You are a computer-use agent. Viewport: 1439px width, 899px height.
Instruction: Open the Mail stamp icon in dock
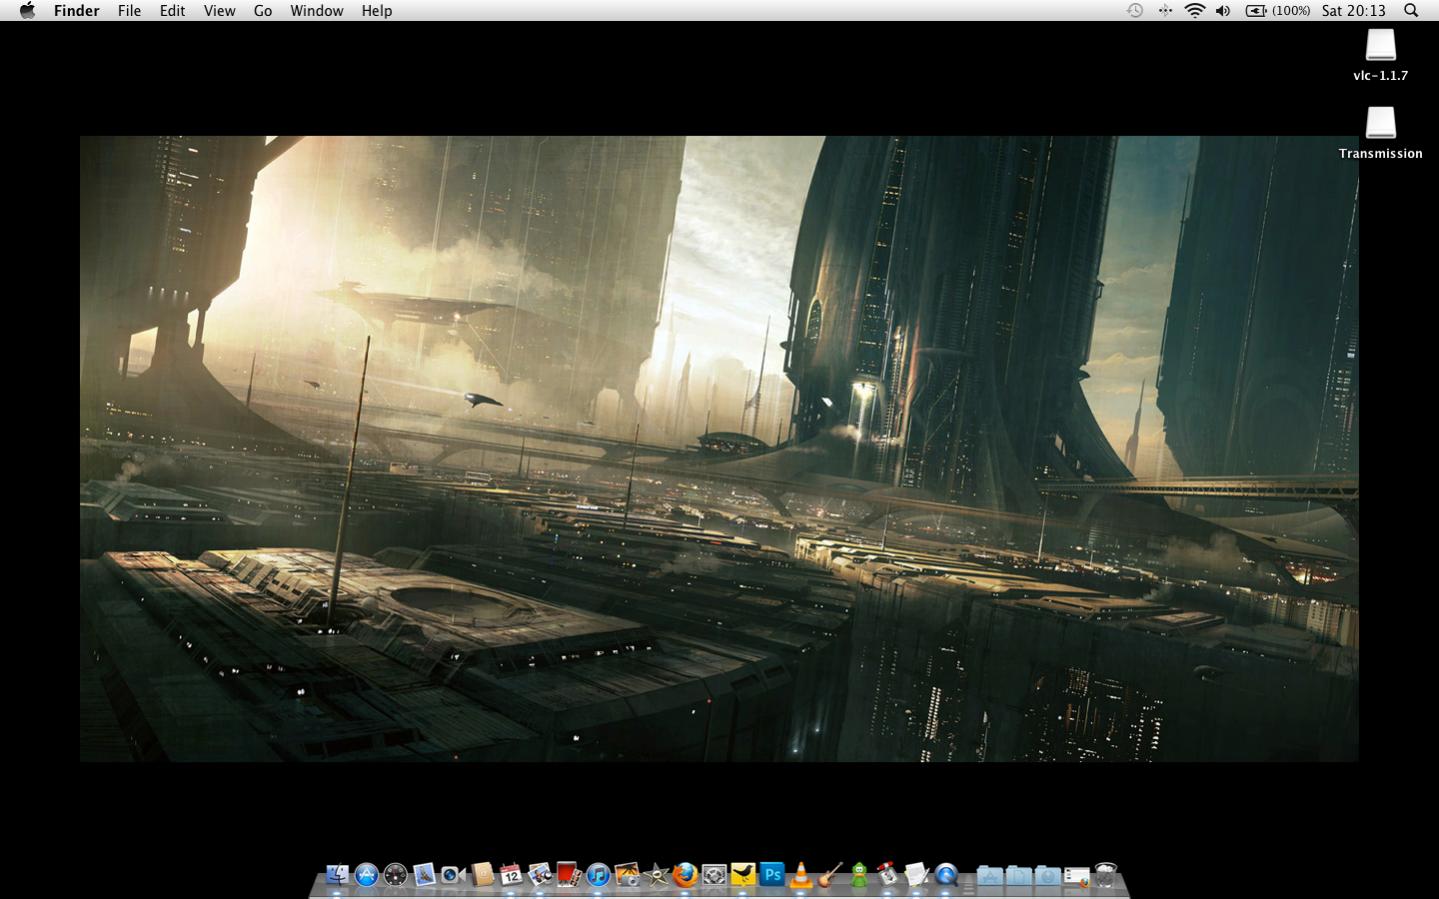tap(425, 875)
